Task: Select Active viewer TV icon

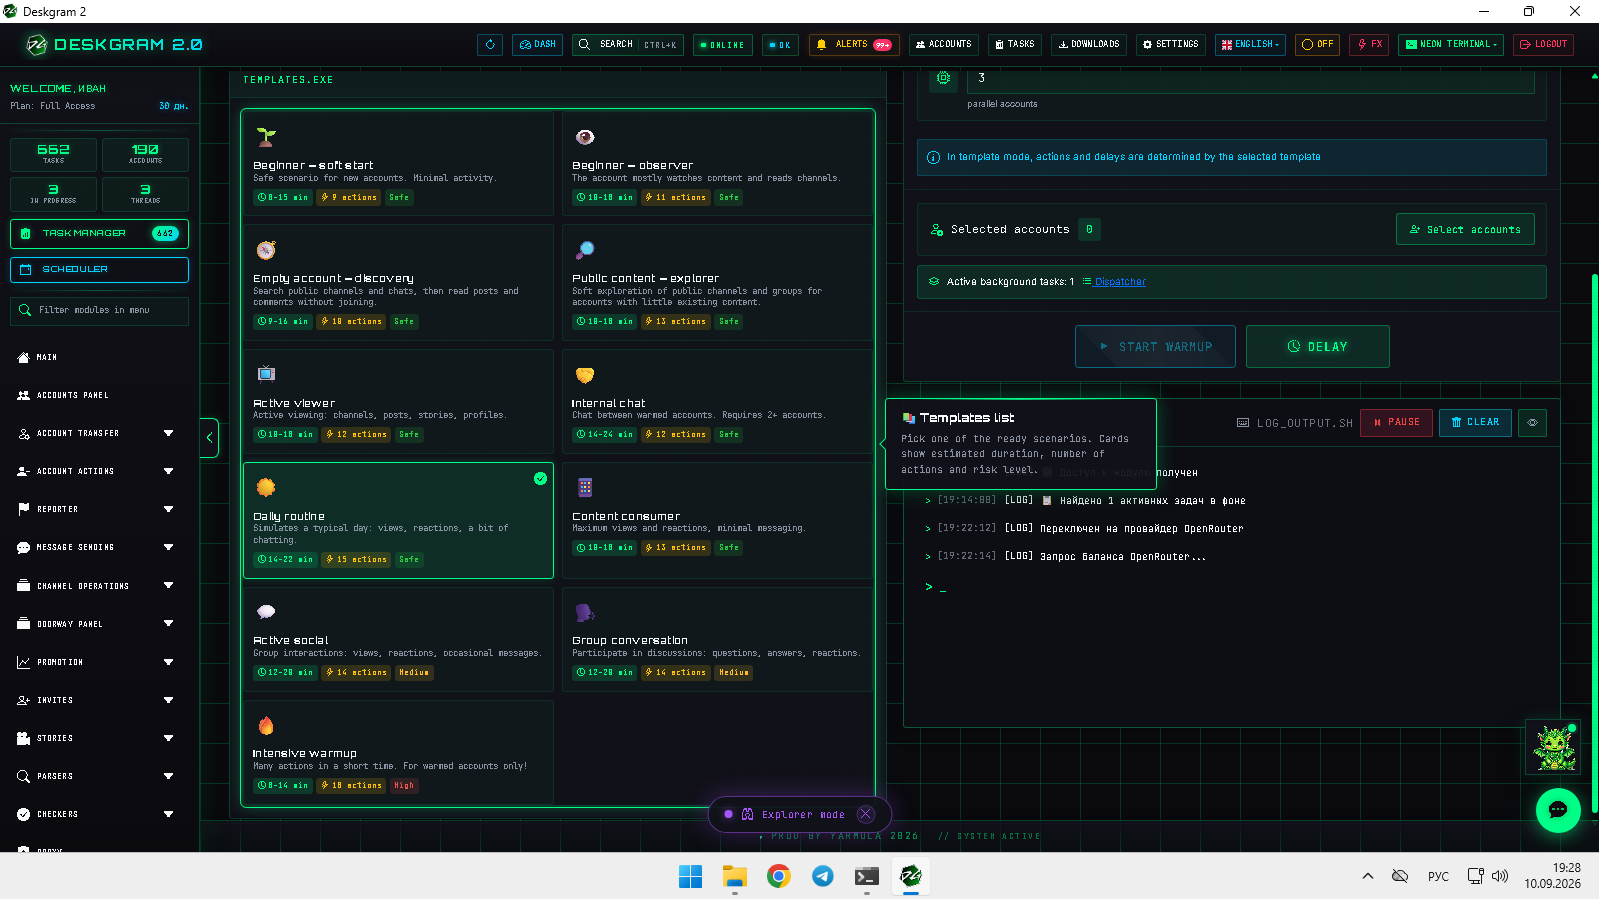Action: coord(266,373)
